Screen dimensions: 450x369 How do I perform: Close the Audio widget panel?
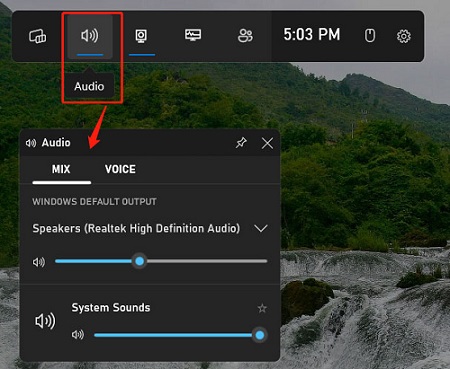point(267,143)
